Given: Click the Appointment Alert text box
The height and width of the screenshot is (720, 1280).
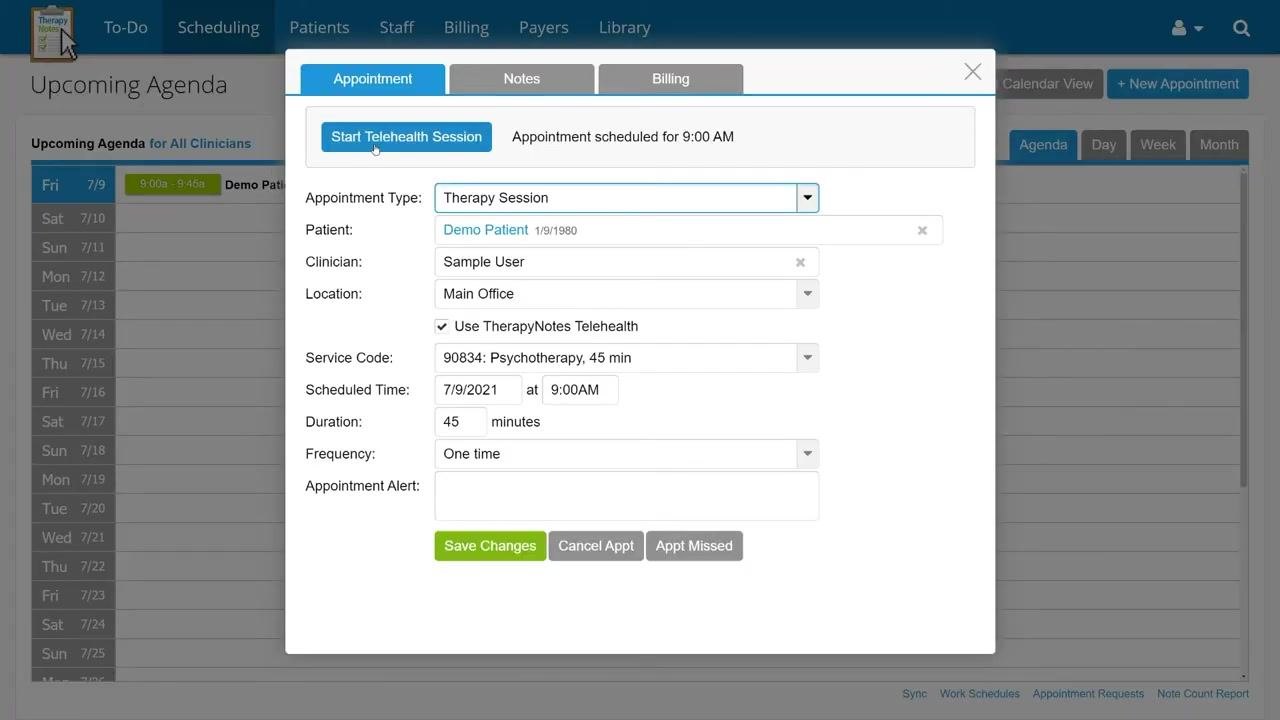Looking at the screenshot, I should (x=627, y=496).
